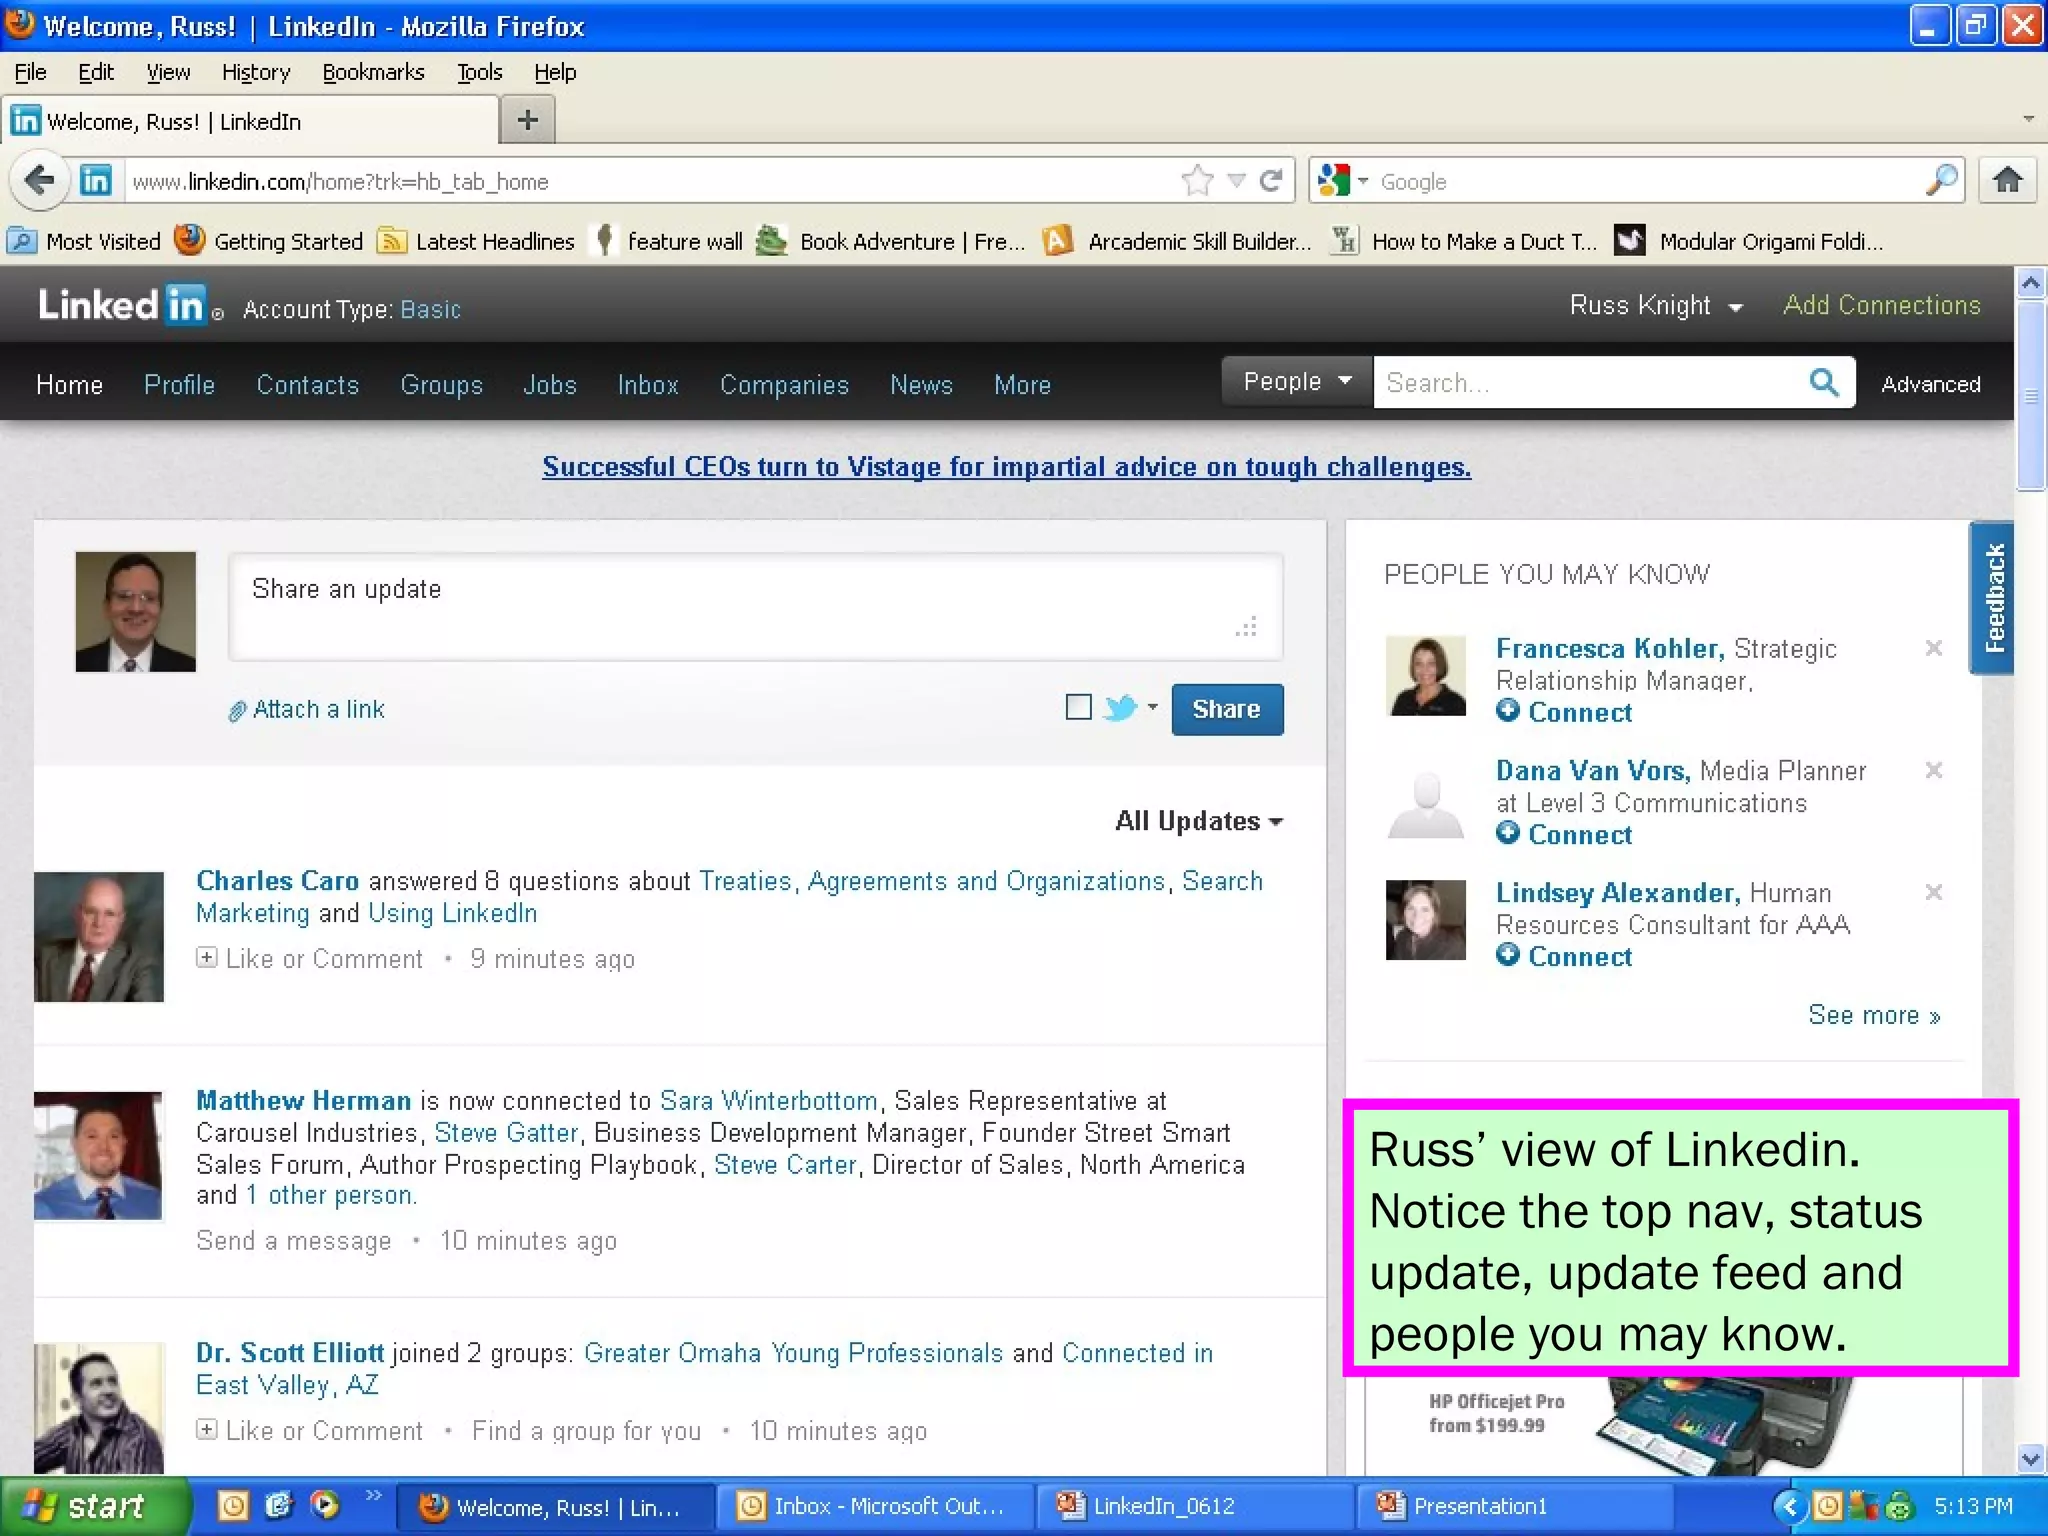Click the Firefox home icon button
This screenshot has width=2048, height=1536.
[2007, 181]
